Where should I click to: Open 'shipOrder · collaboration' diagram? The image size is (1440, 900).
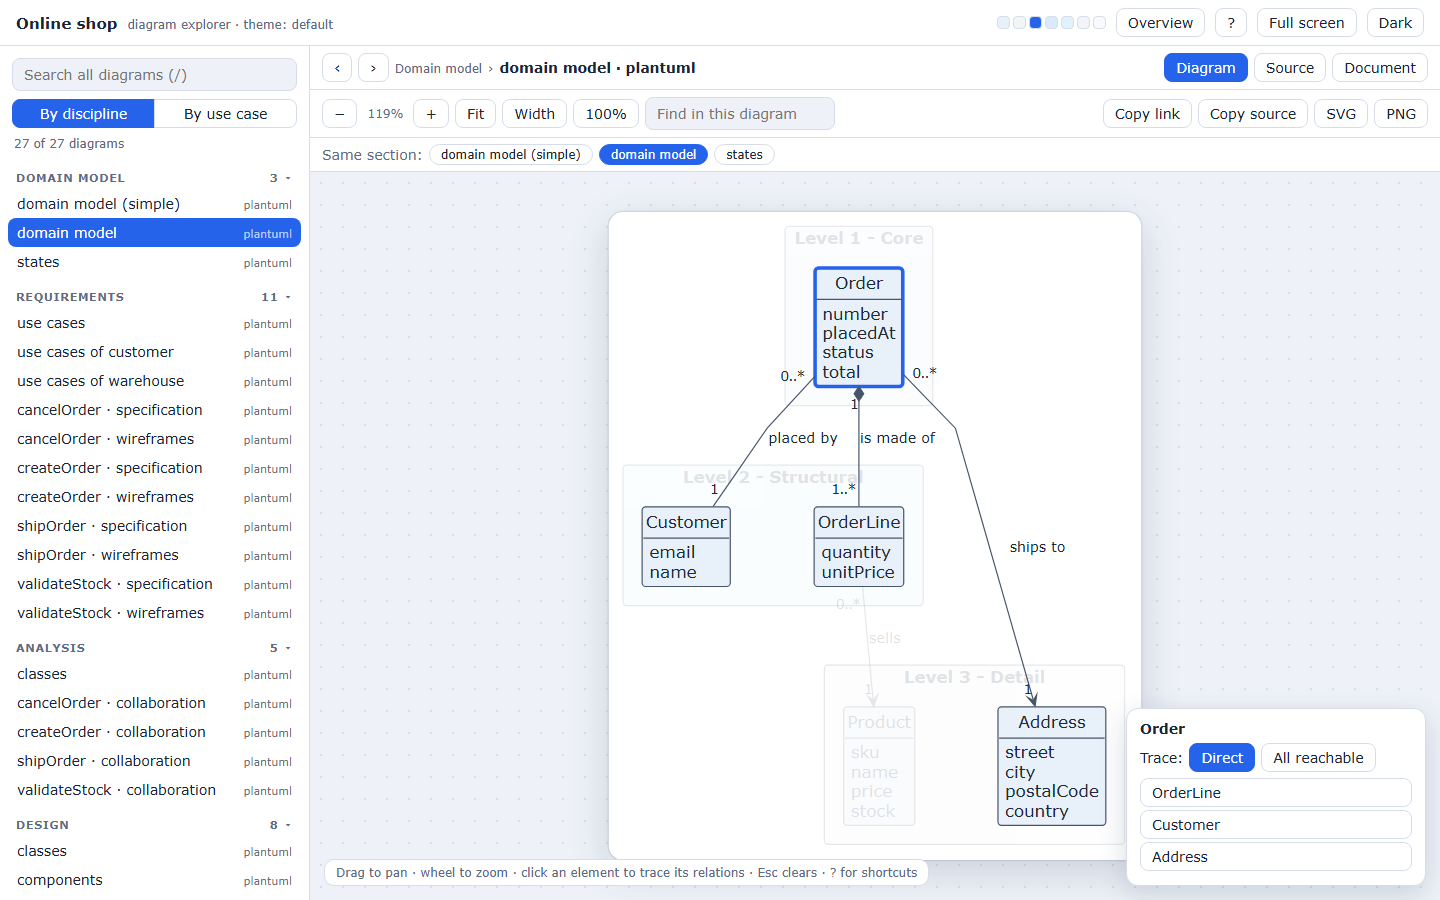click(x=154, y=761)
